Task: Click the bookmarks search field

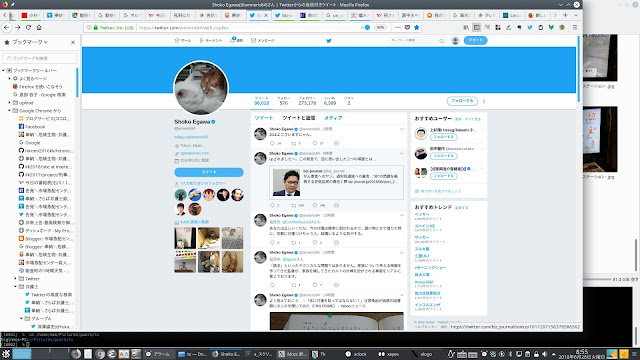Action: [40, 58]
